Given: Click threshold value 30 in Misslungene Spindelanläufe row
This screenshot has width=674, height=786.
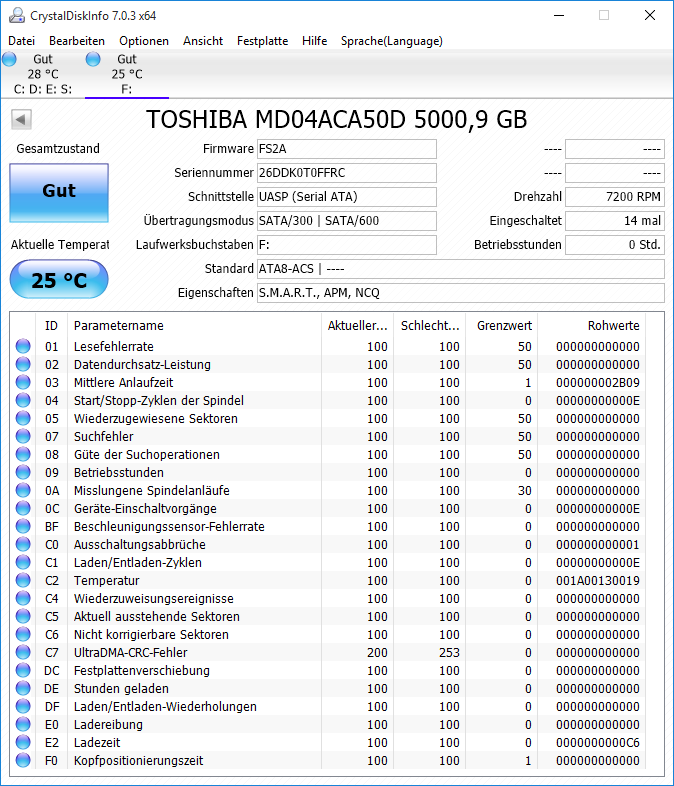Looking at the screenshot, I should [525, 491].
